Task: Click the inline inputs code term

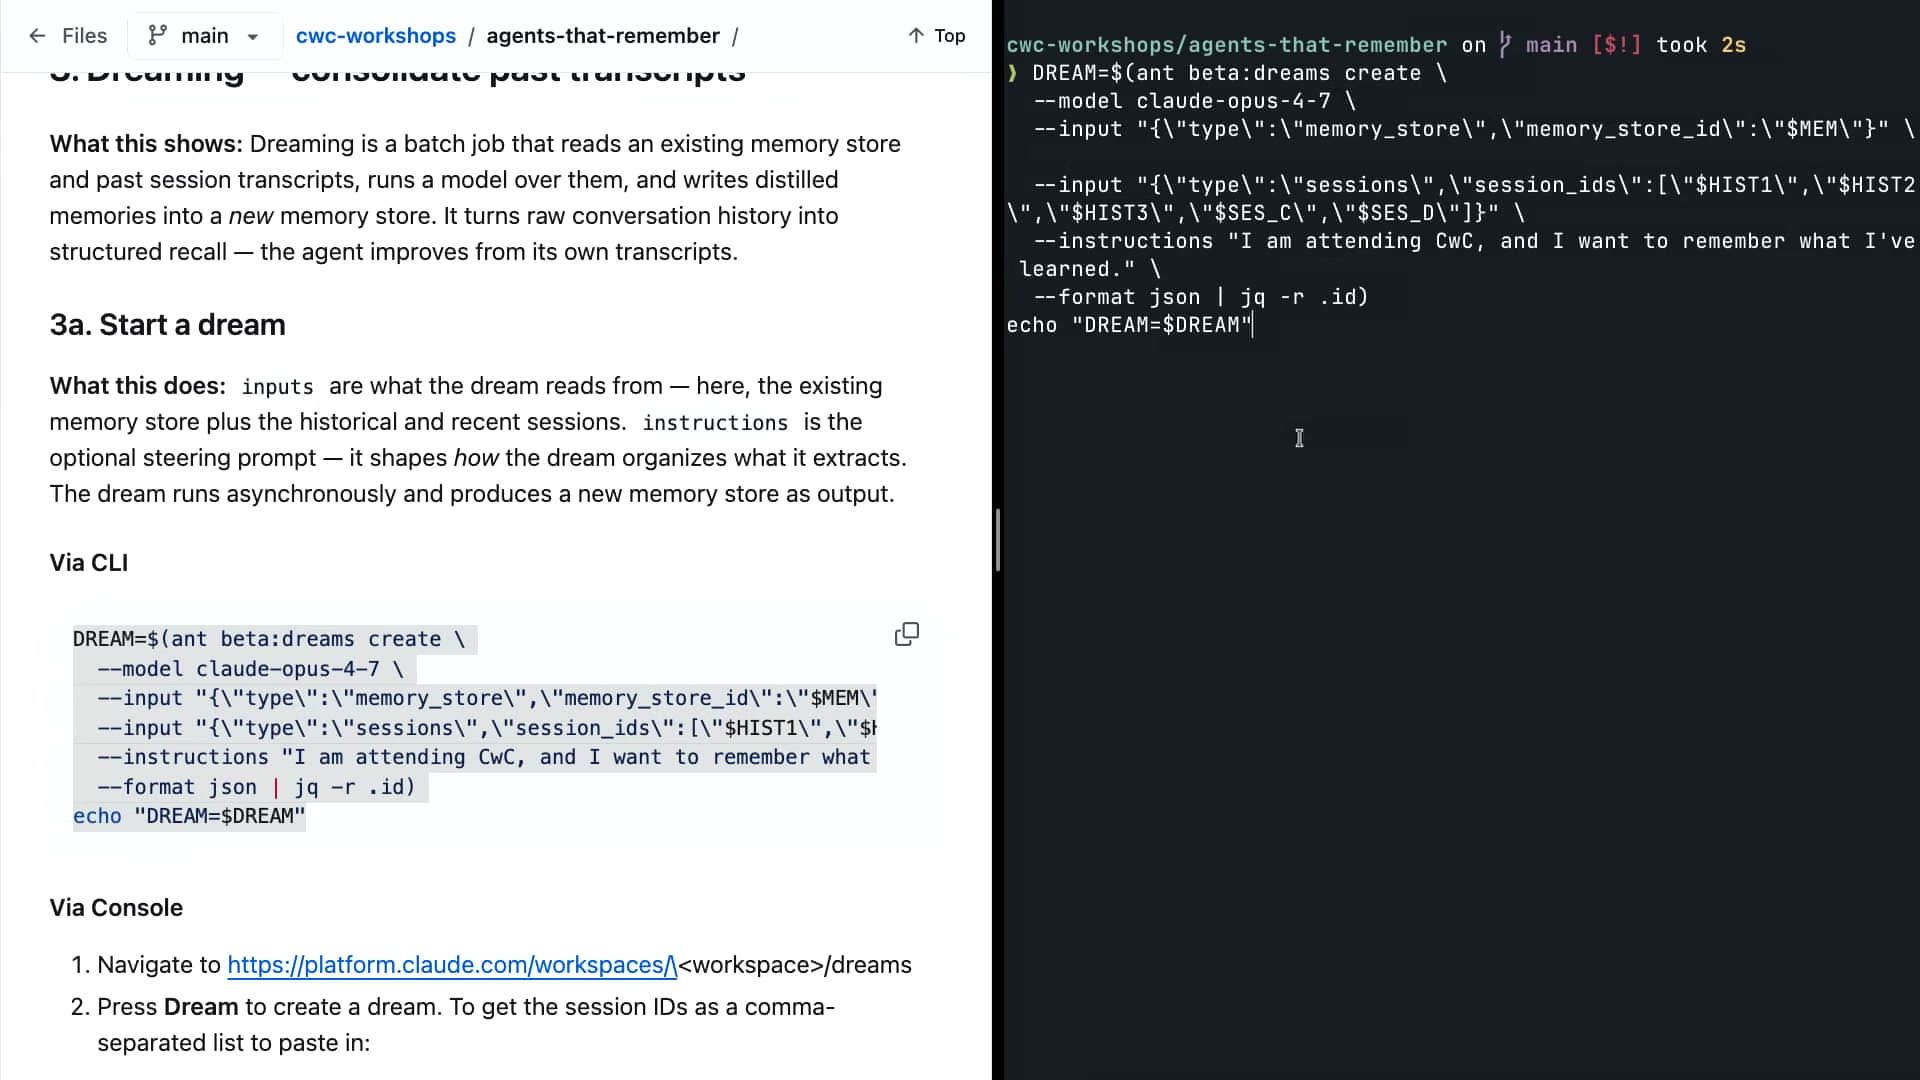Action: click(277, 387)
